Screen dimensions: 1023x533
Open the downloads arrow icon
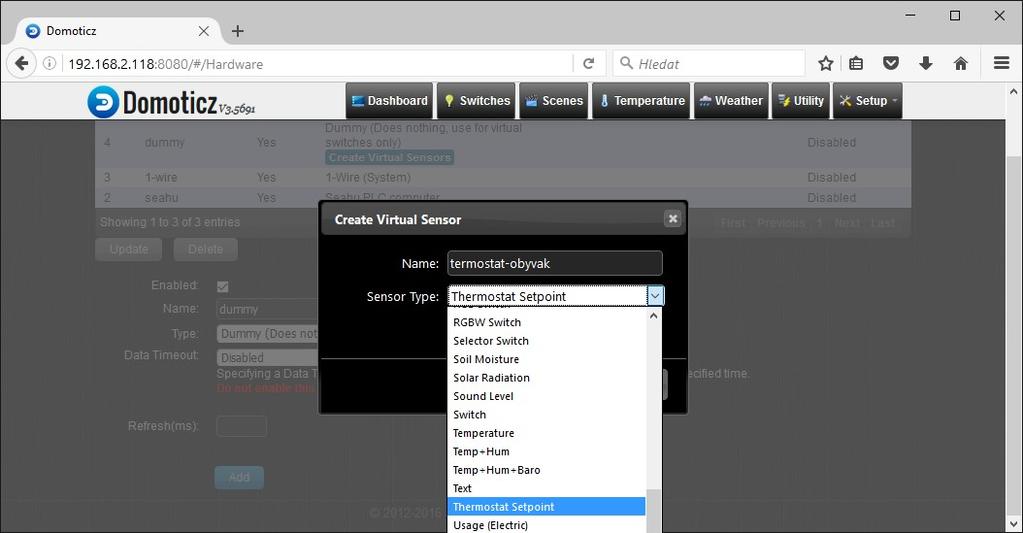(x=925, y=63)
